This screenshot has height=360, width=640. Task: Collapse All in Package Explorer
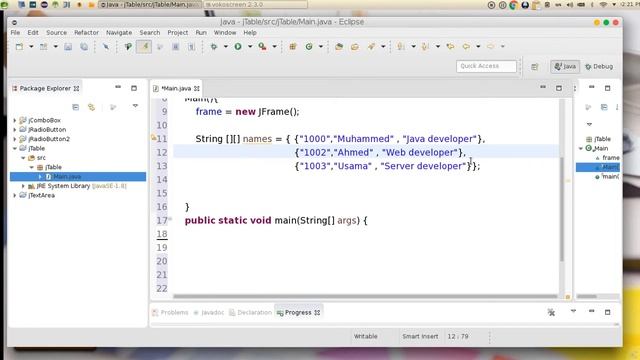tap(76, 107)
